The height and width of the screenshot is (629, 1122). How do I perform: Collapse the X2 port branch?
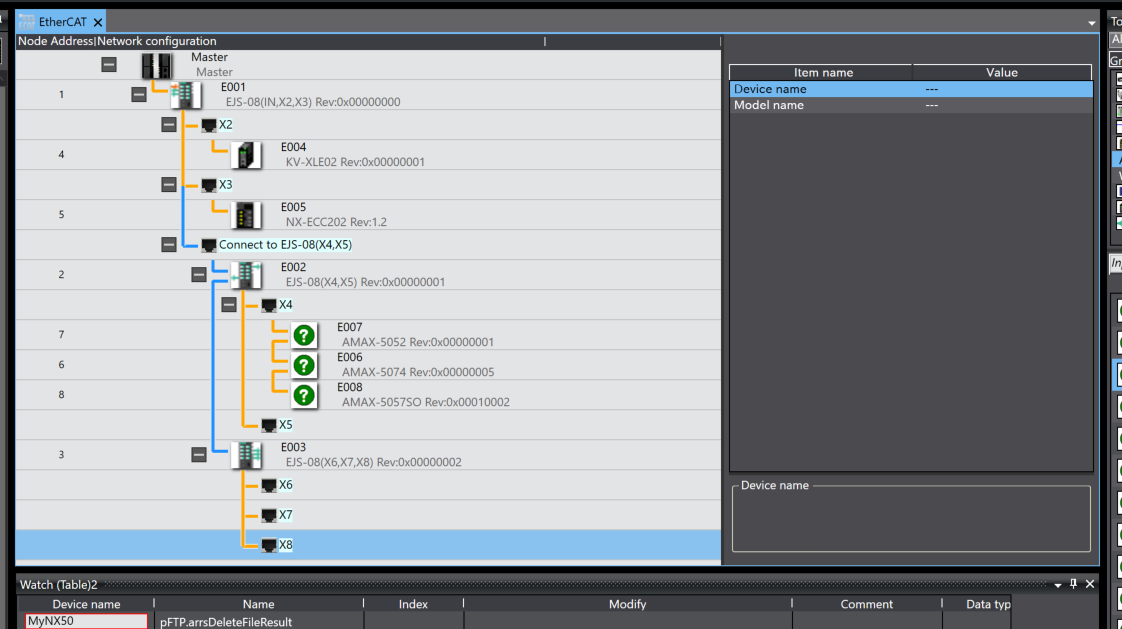169,125
